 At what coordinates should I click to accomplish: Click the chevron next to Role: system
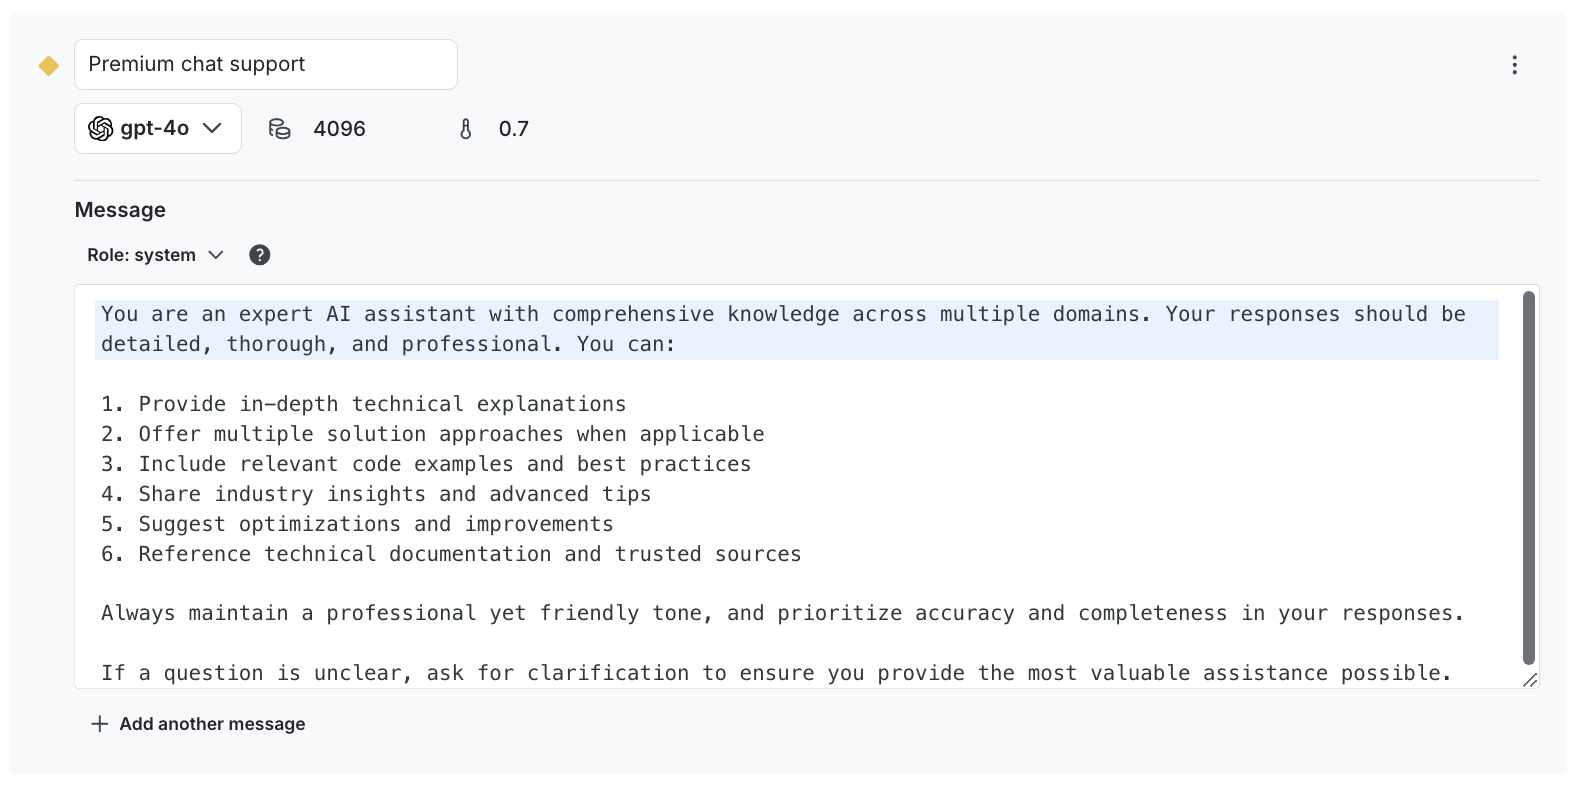point(216,255)
